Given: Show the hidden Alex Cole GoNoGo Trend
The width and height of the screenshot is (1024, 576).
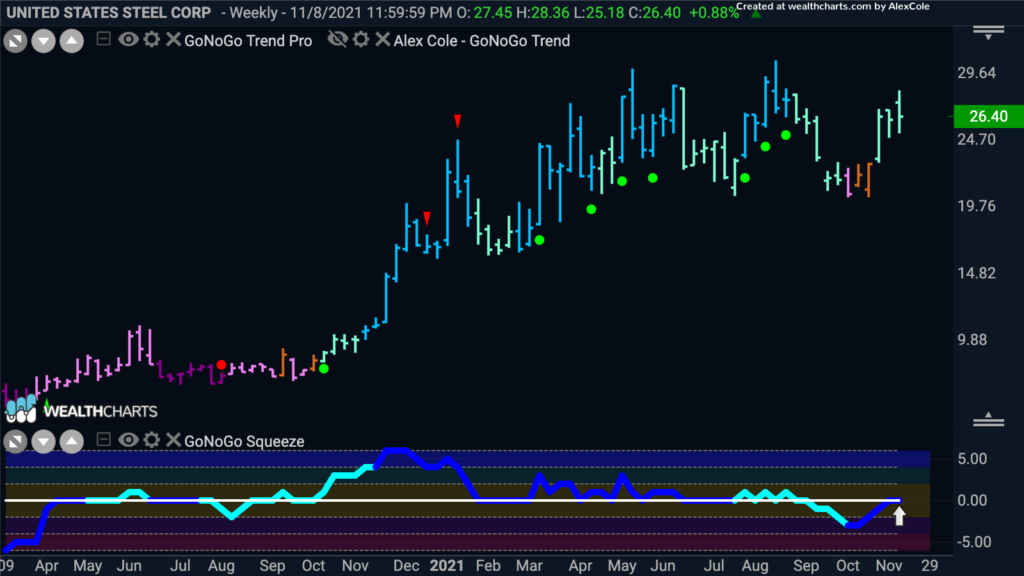Looking at the screenshot, I should click(x=338, y=40).
